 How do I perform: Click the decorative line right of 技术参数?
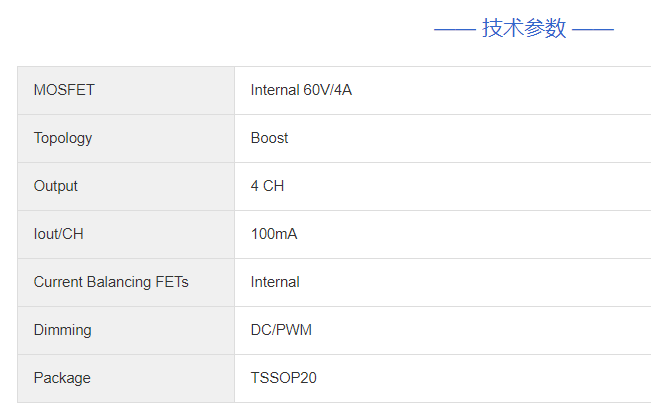point(593,29)
